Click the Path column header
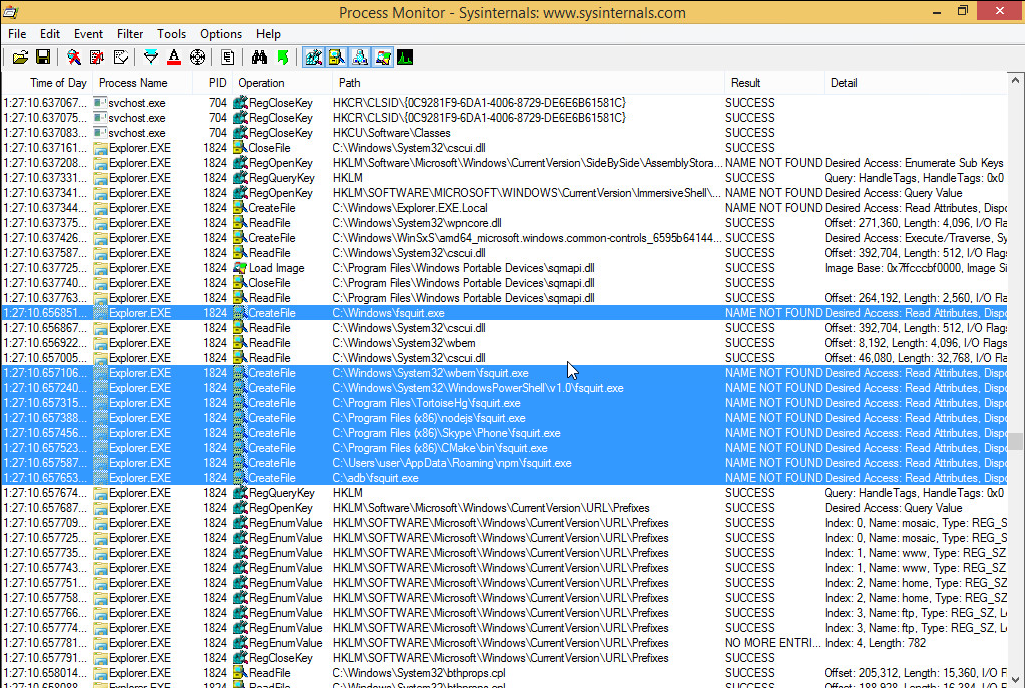Screen dimensions: 1025x688 pyautogui.click(x=528, y=83)
